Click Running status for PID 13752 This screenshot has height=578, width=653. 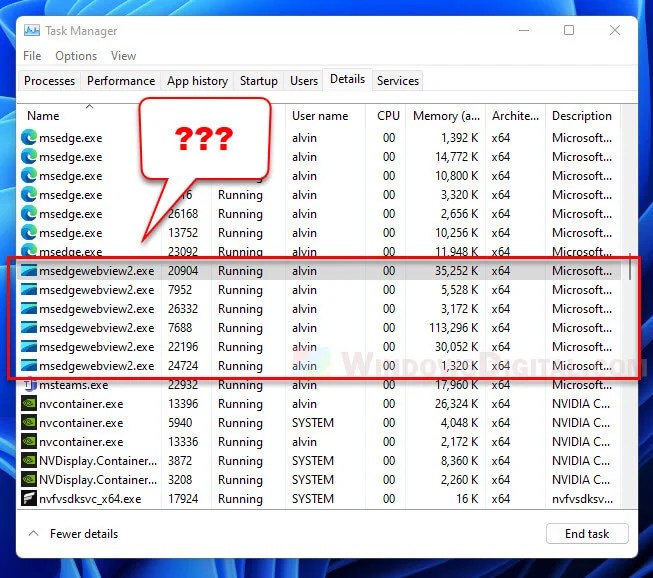[x=240, y=233]
